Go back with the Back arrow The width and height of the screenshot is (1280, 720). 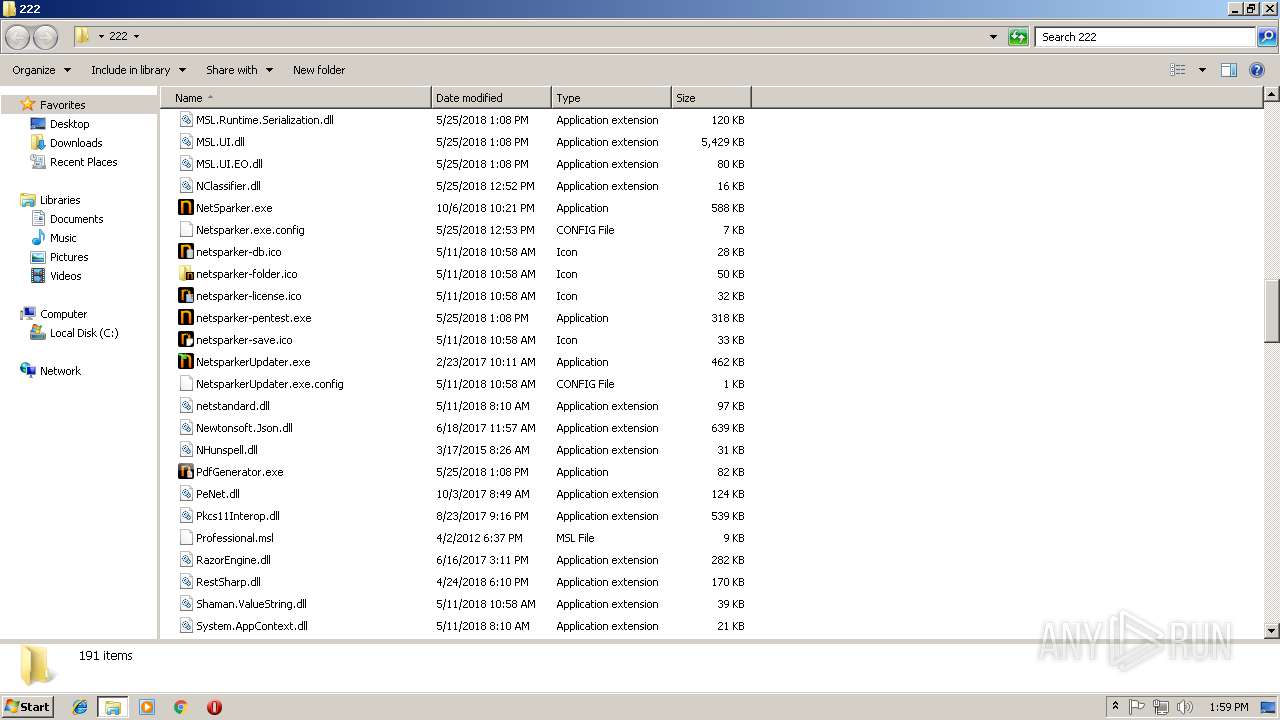[17, 37]
